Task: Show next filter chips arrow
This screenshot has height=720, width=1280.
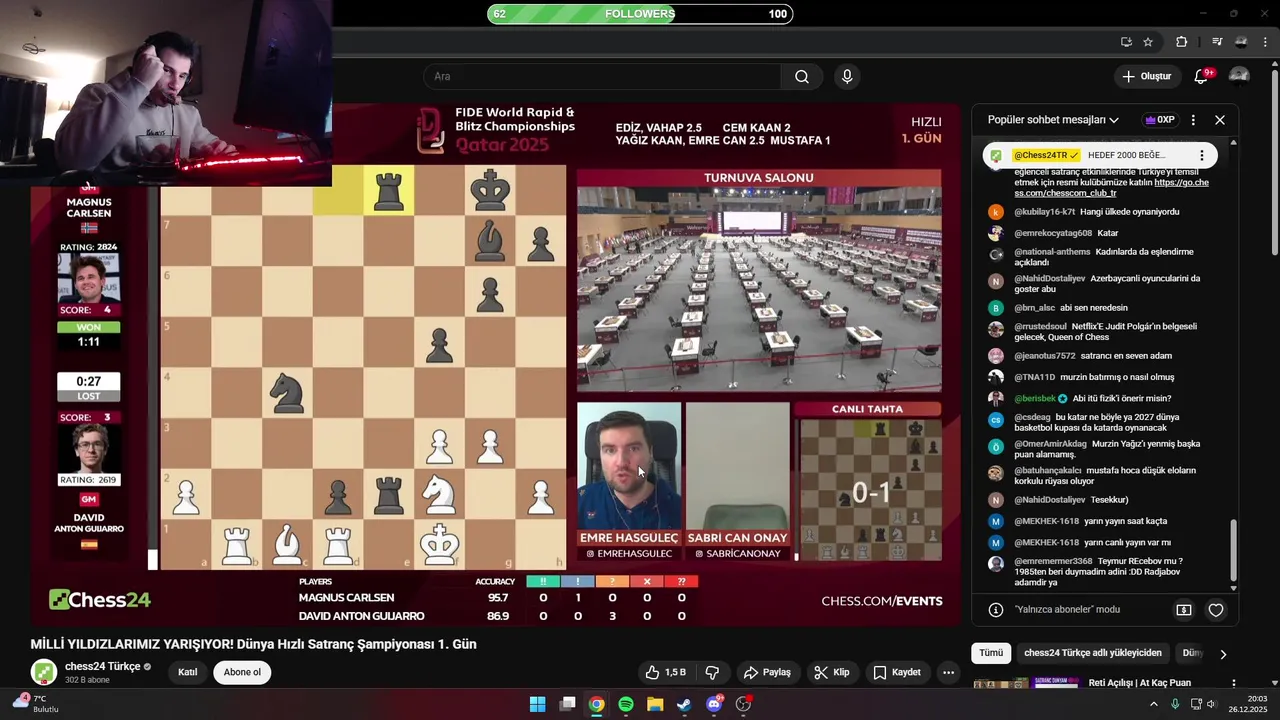Action: [1222, 654]
